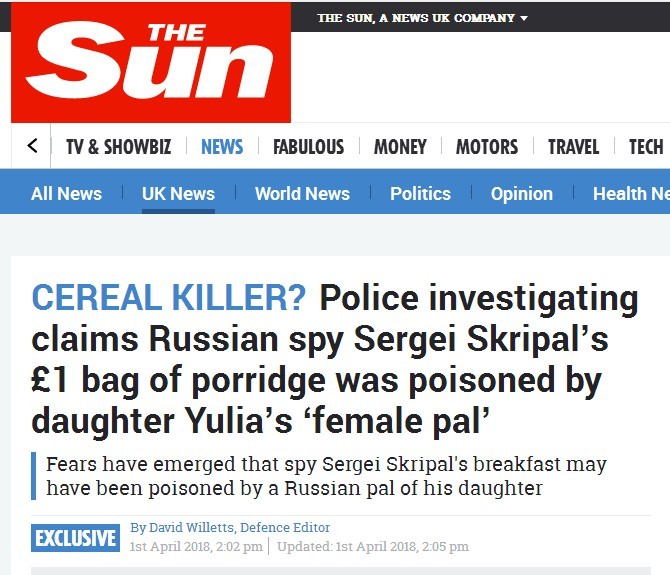The image size is (670, 575).
Task: Select the News menu item
Action: 222,147
